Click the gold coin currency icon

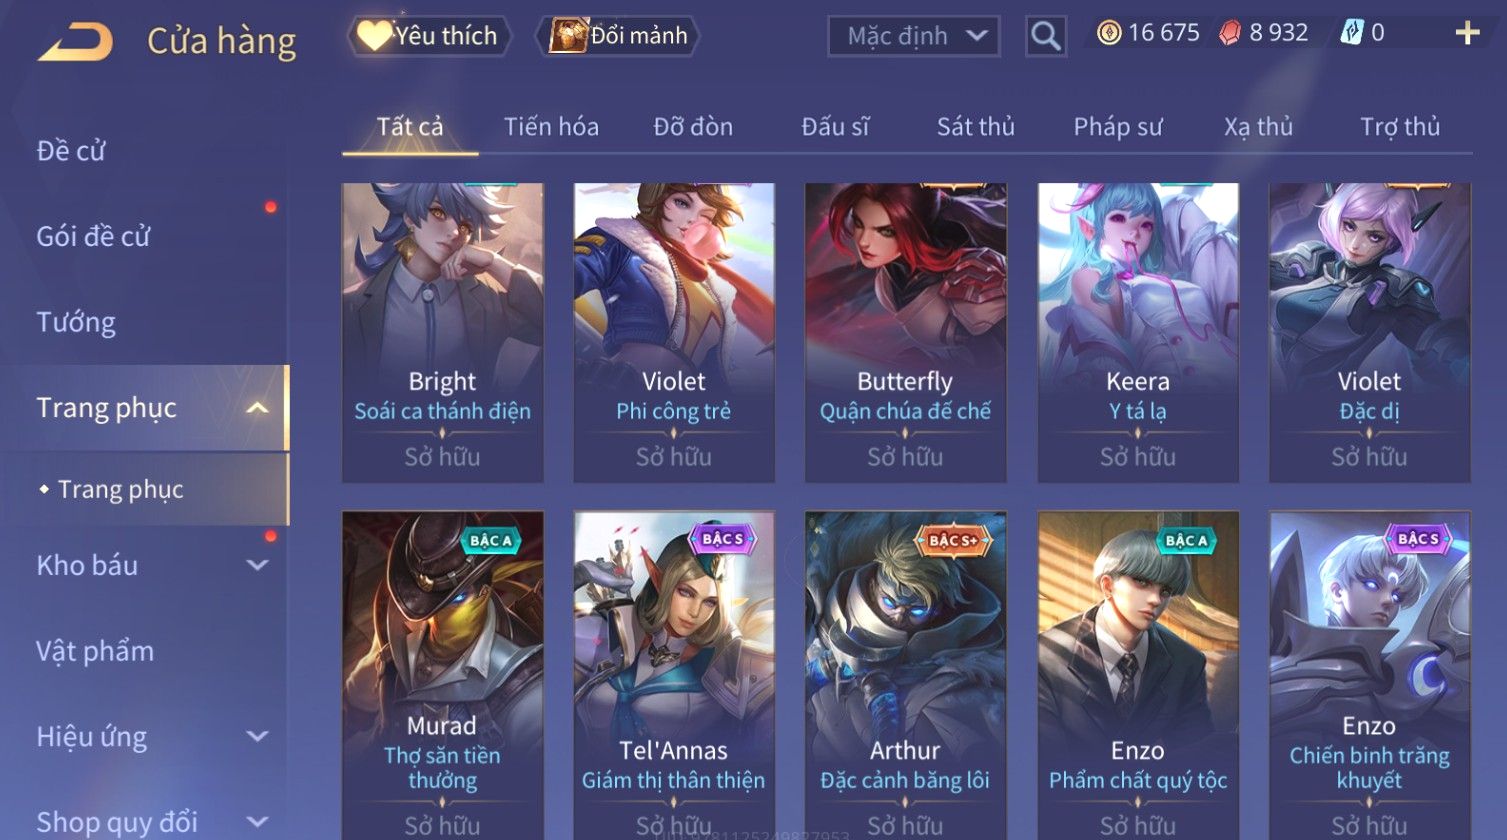coord(1109,34)
